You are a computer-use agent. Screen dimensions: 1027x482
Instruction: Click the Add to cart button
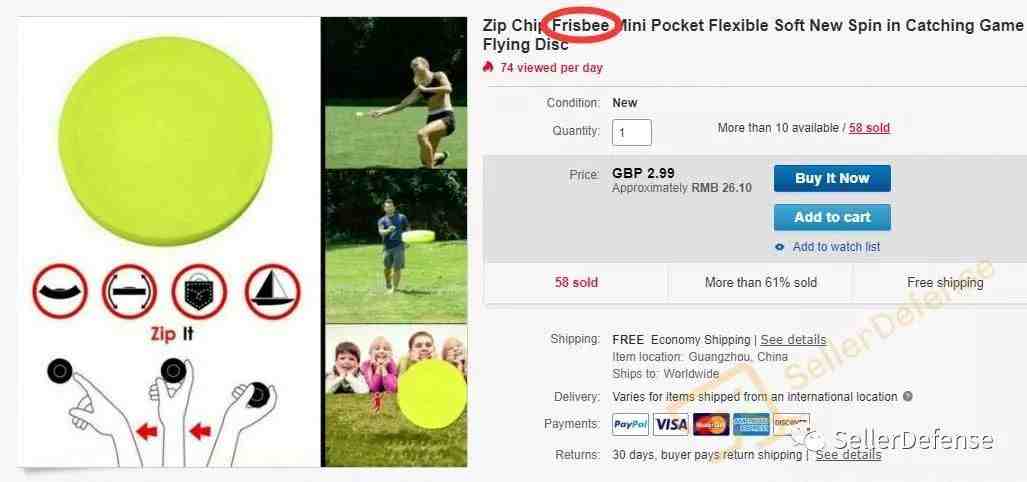click(x=832, y=217)
